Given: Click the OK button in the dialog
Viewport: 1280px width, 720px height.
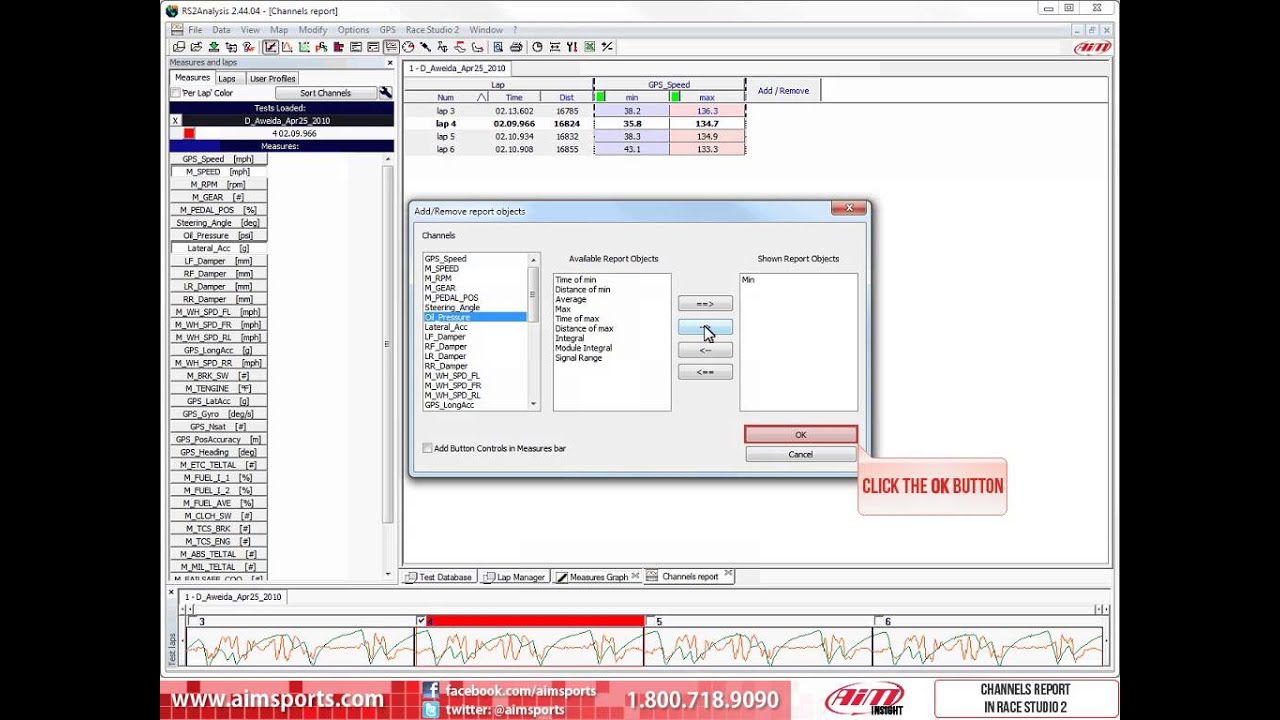Looking at the screenshot, I should coord(801,435).
